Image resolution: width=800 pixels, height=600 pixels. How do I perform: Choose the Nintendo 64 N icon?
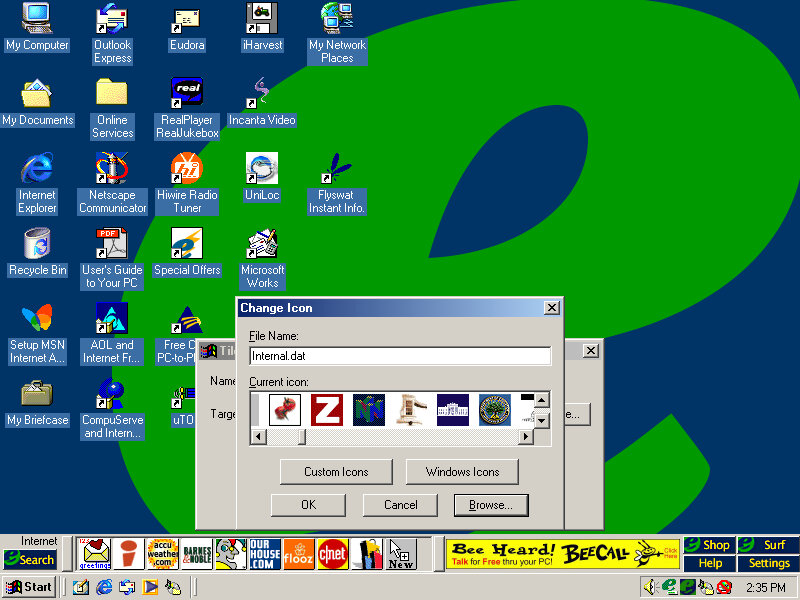click(x=369, y=410)
